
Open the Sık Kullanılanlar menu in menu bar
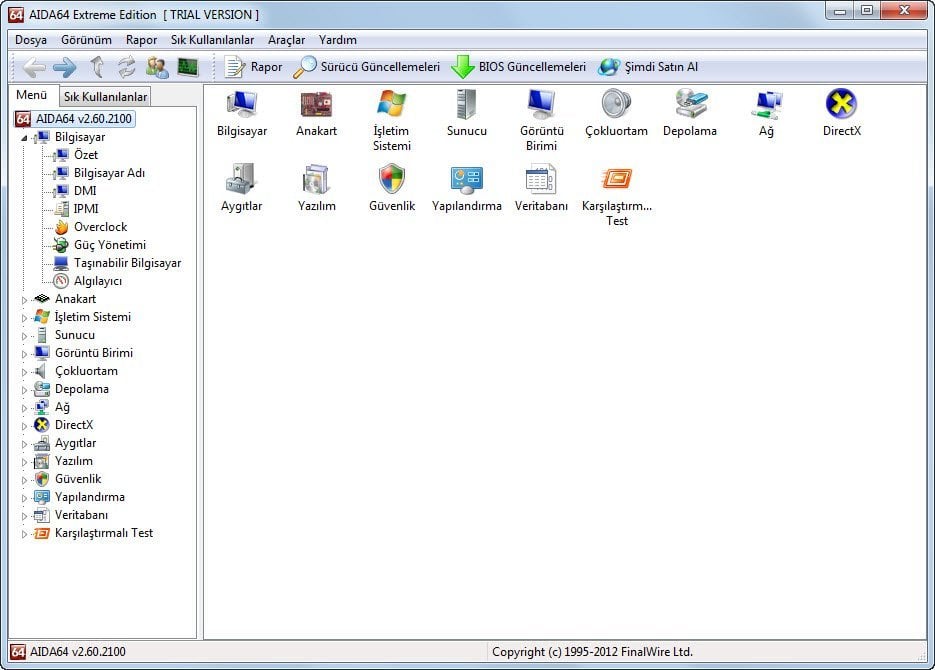[212, 40]
